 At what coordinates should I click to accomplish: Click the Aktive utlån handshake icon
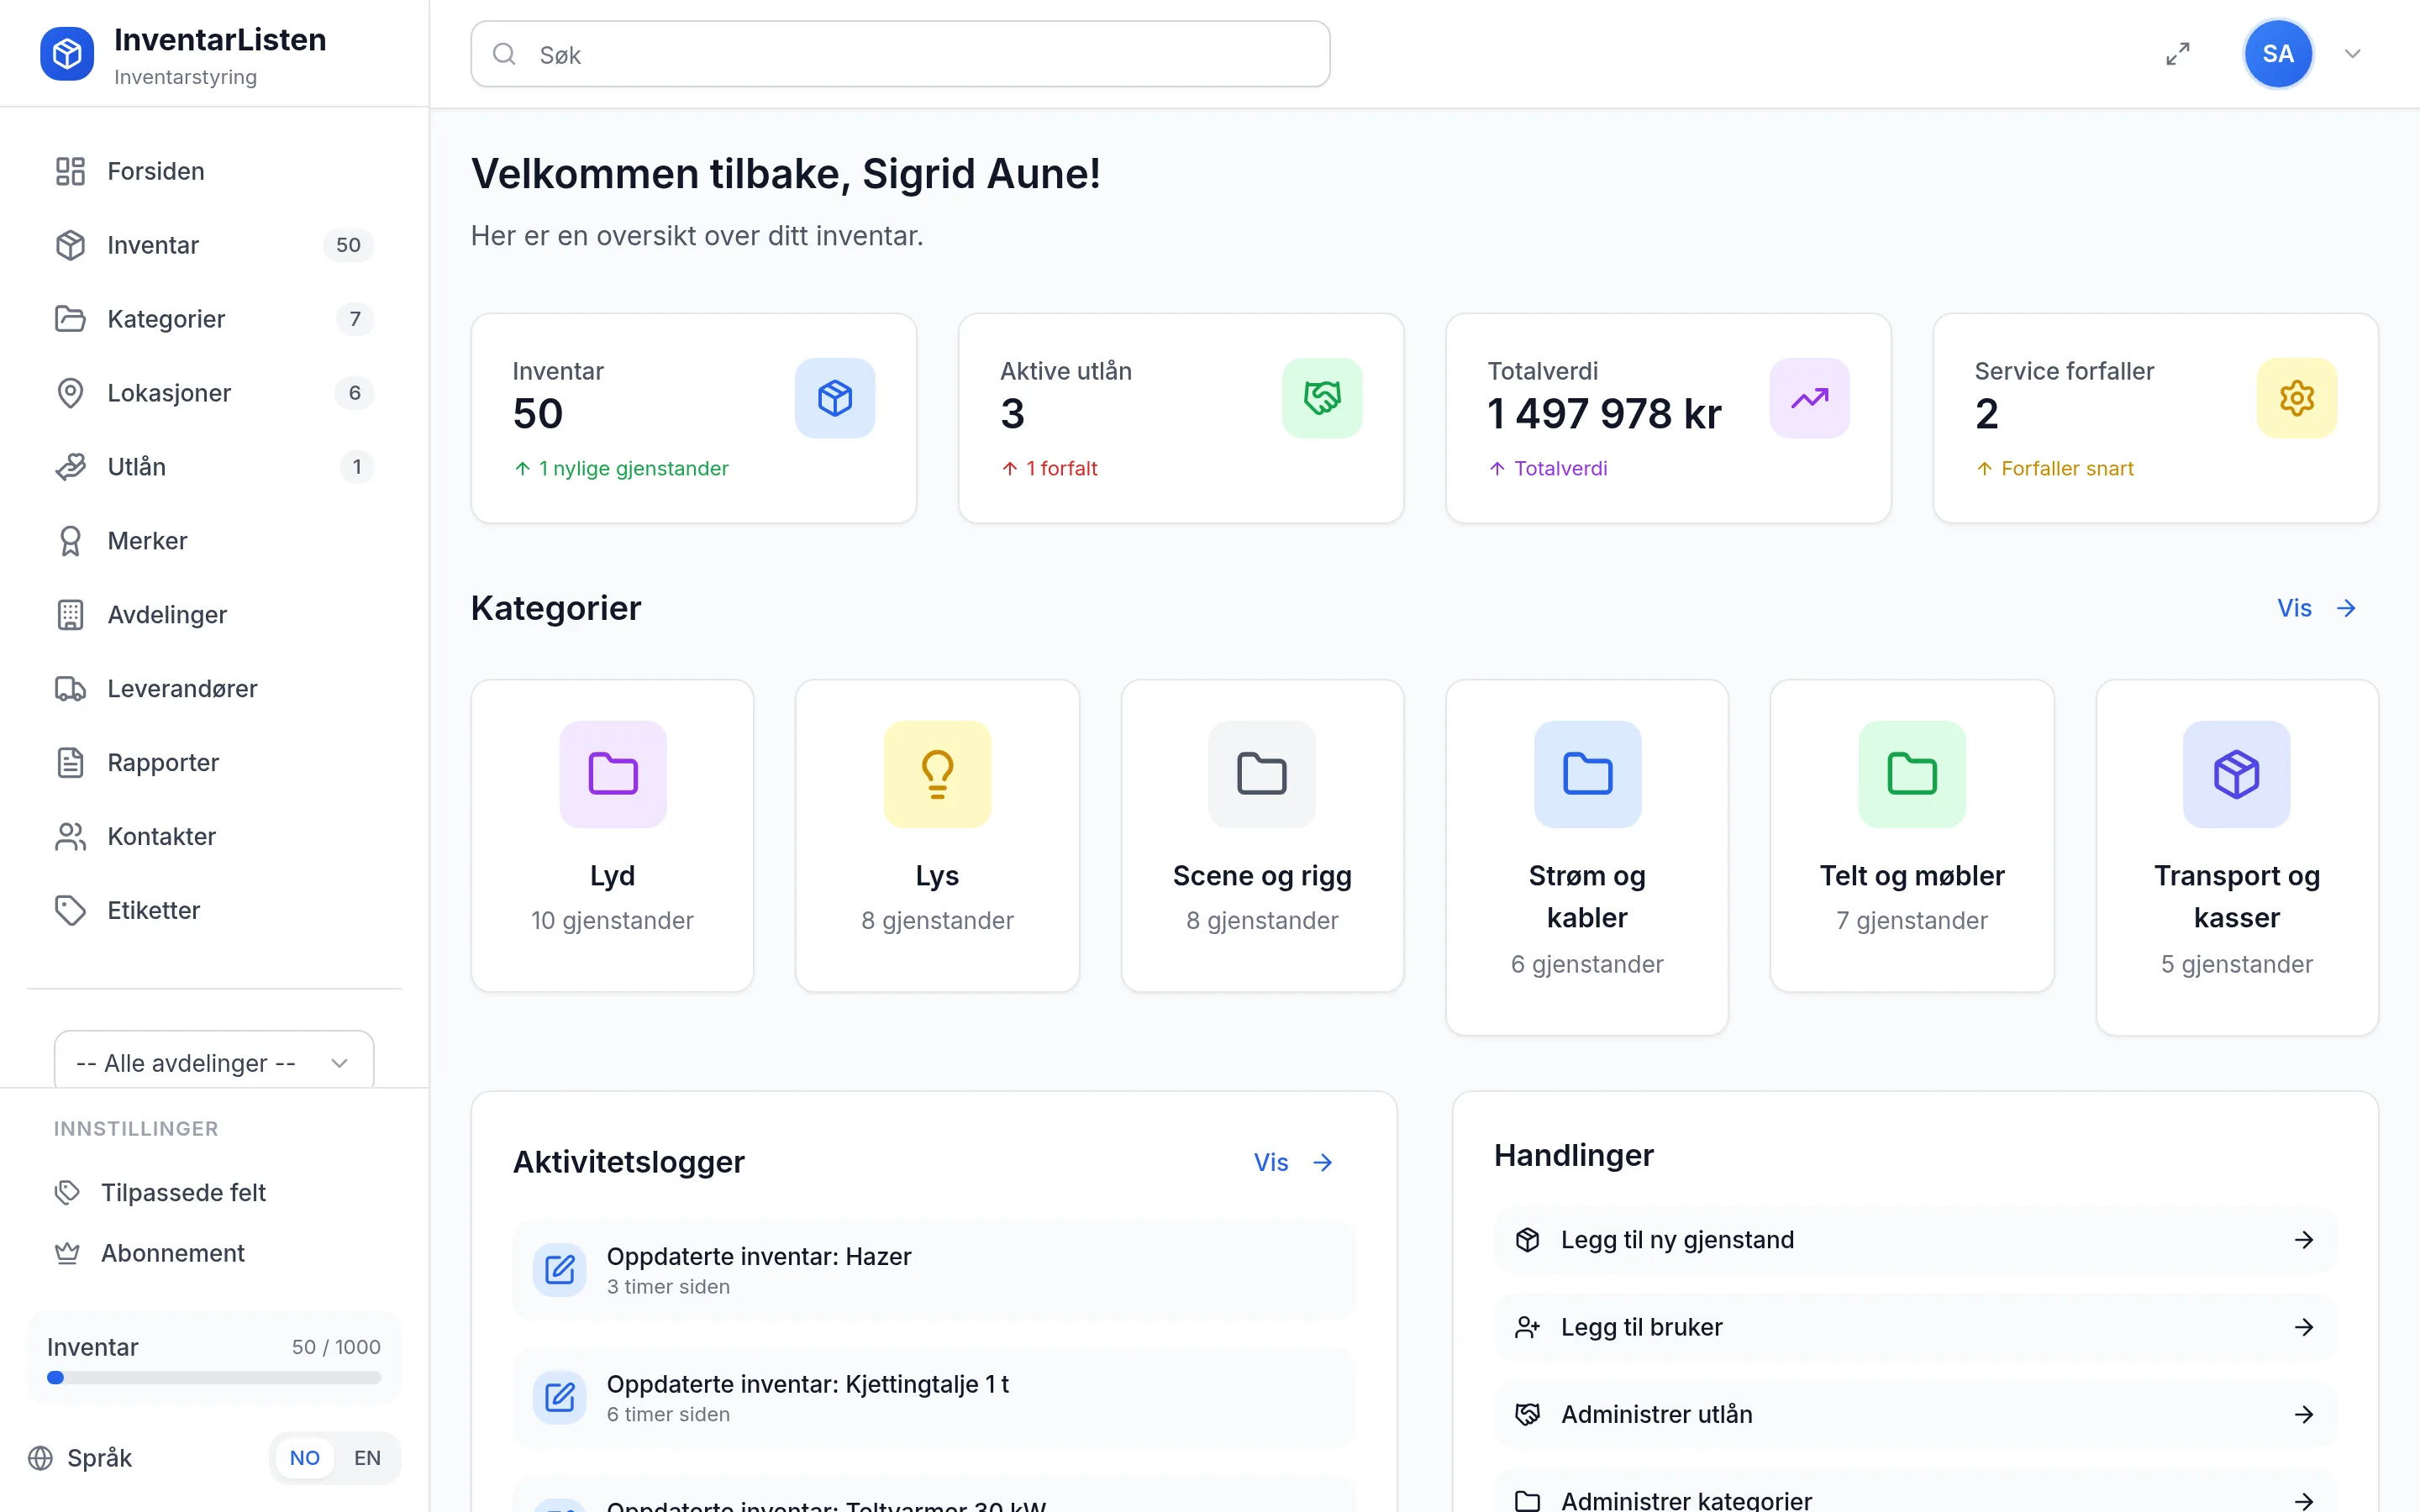[x=1322, y=398]
